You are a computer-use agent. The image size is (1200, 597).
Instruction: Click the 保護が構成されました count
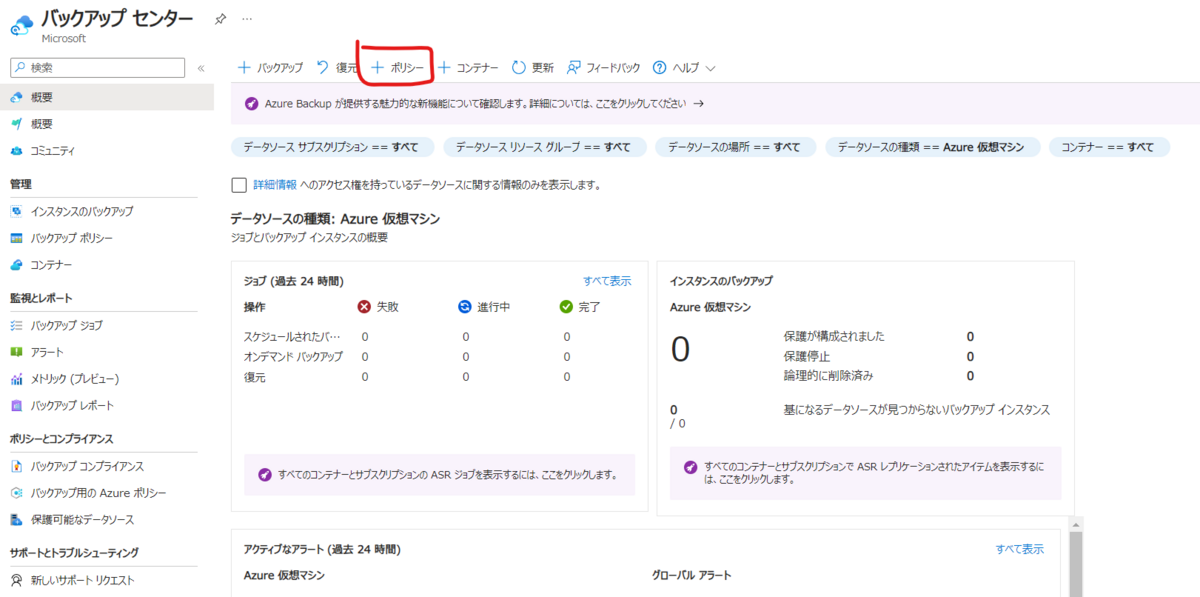click(x=970, y=337)
